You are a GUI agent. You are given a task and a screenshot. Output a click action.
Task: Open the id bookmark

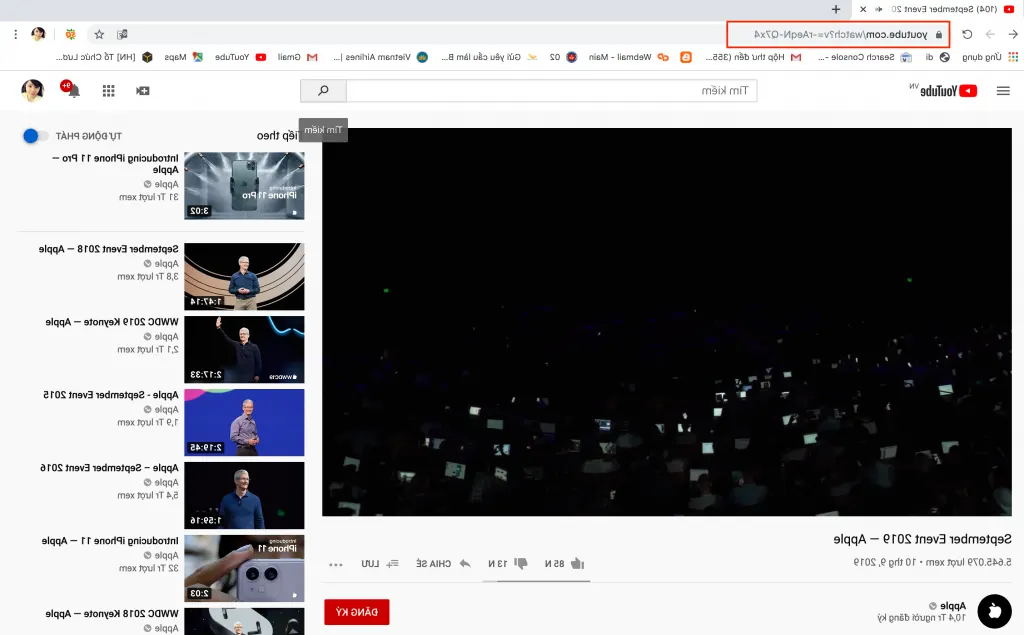(x=936, y=57)
